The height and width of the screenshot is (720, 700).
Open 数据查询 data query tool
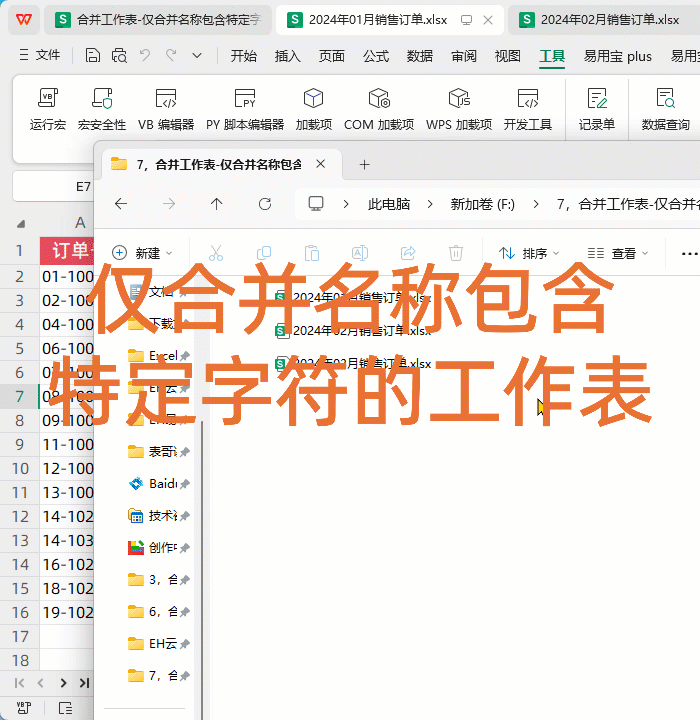pyautogui.click(x=665, y=109)
